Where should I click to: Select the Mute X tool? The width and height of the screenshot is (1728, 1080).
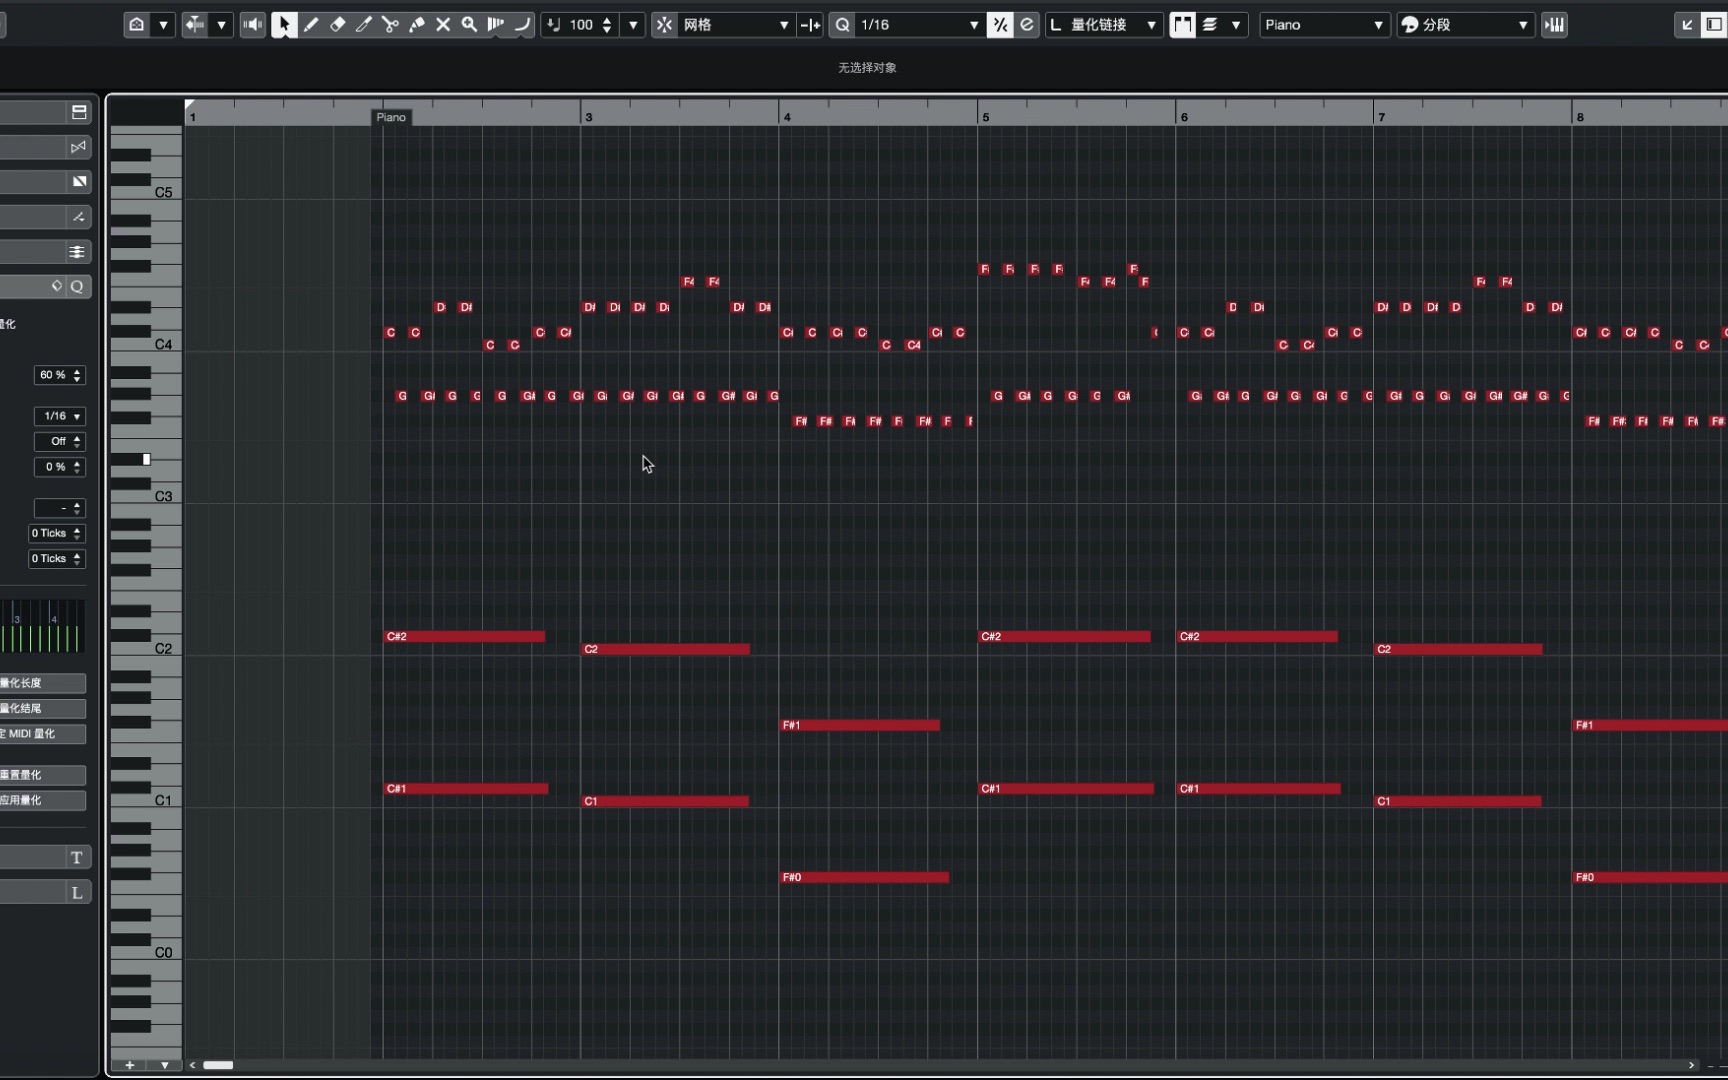pos(443,25)
